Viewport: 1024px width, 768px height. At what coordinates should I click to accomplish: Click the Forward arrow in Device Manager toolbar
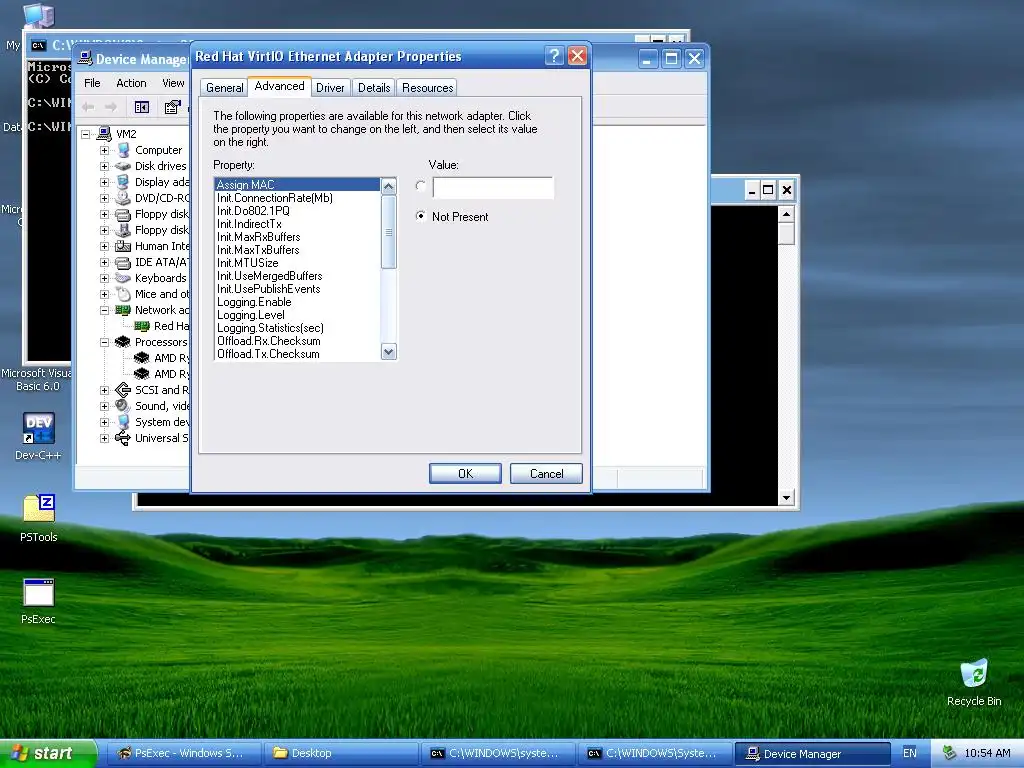pos(111,106)
